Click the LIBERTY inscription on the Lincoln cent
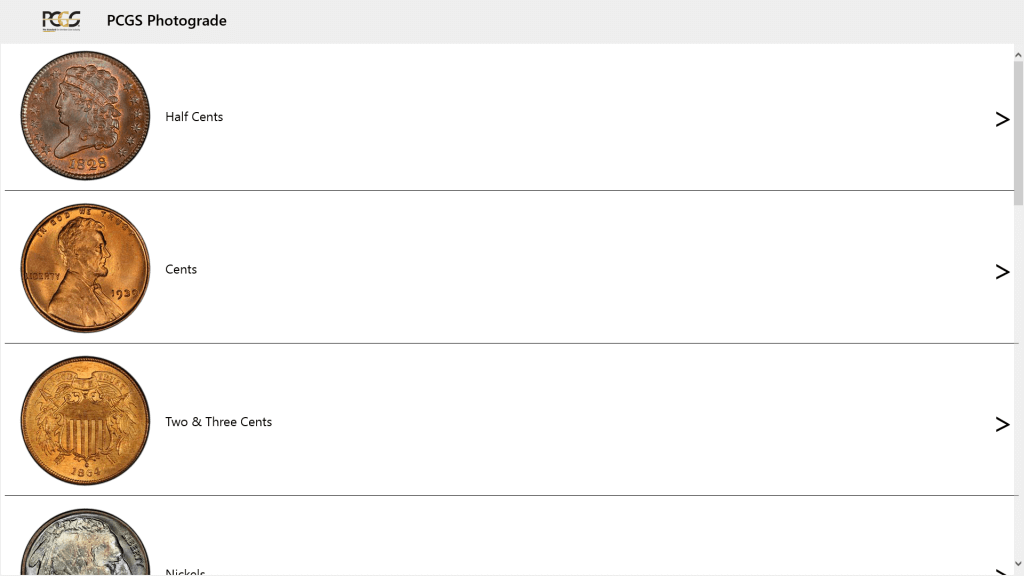Image resolution: width=1024 pixels, height=576 pixels. click(x=41, y=275)
